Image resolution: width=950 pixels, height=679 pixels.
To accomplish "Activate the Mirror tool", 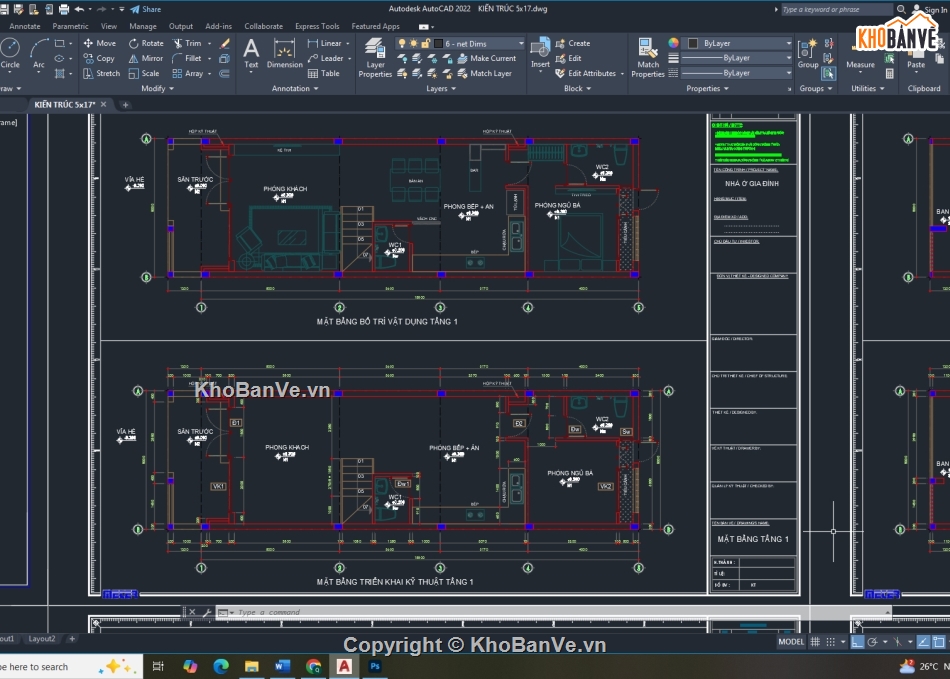I will click(145, 58).
